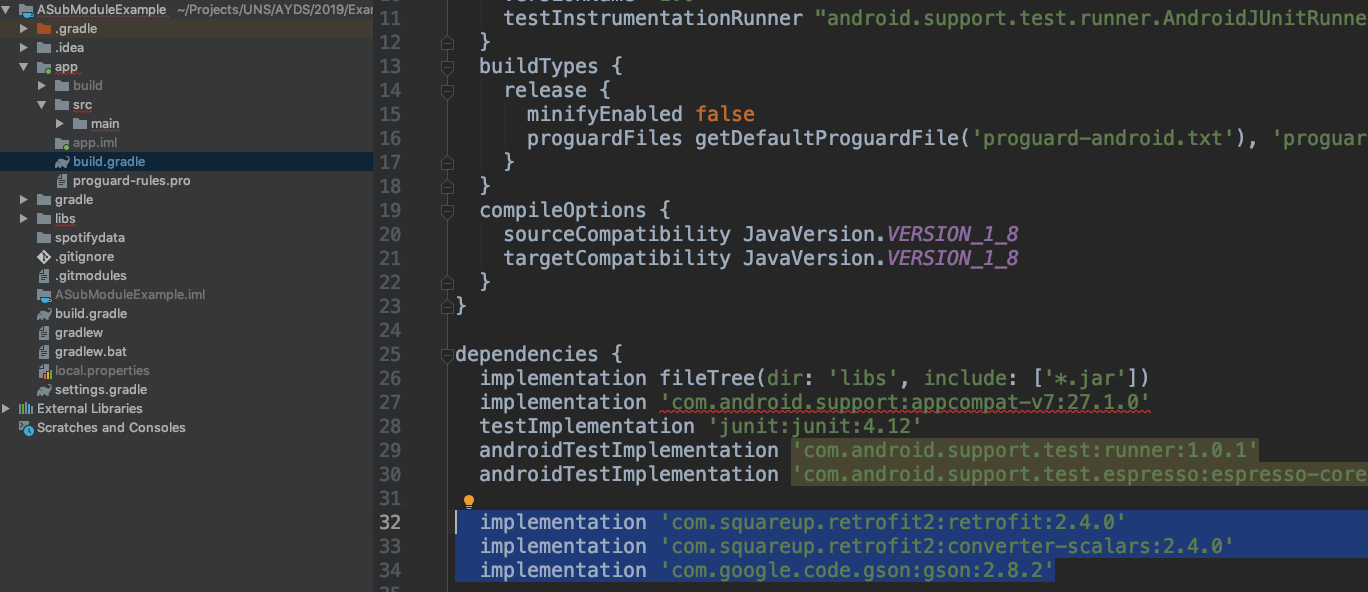Click line number 32 in the gutter
Screen dimensions: 1368x592
pyautogui.click(x=390, y=522)
